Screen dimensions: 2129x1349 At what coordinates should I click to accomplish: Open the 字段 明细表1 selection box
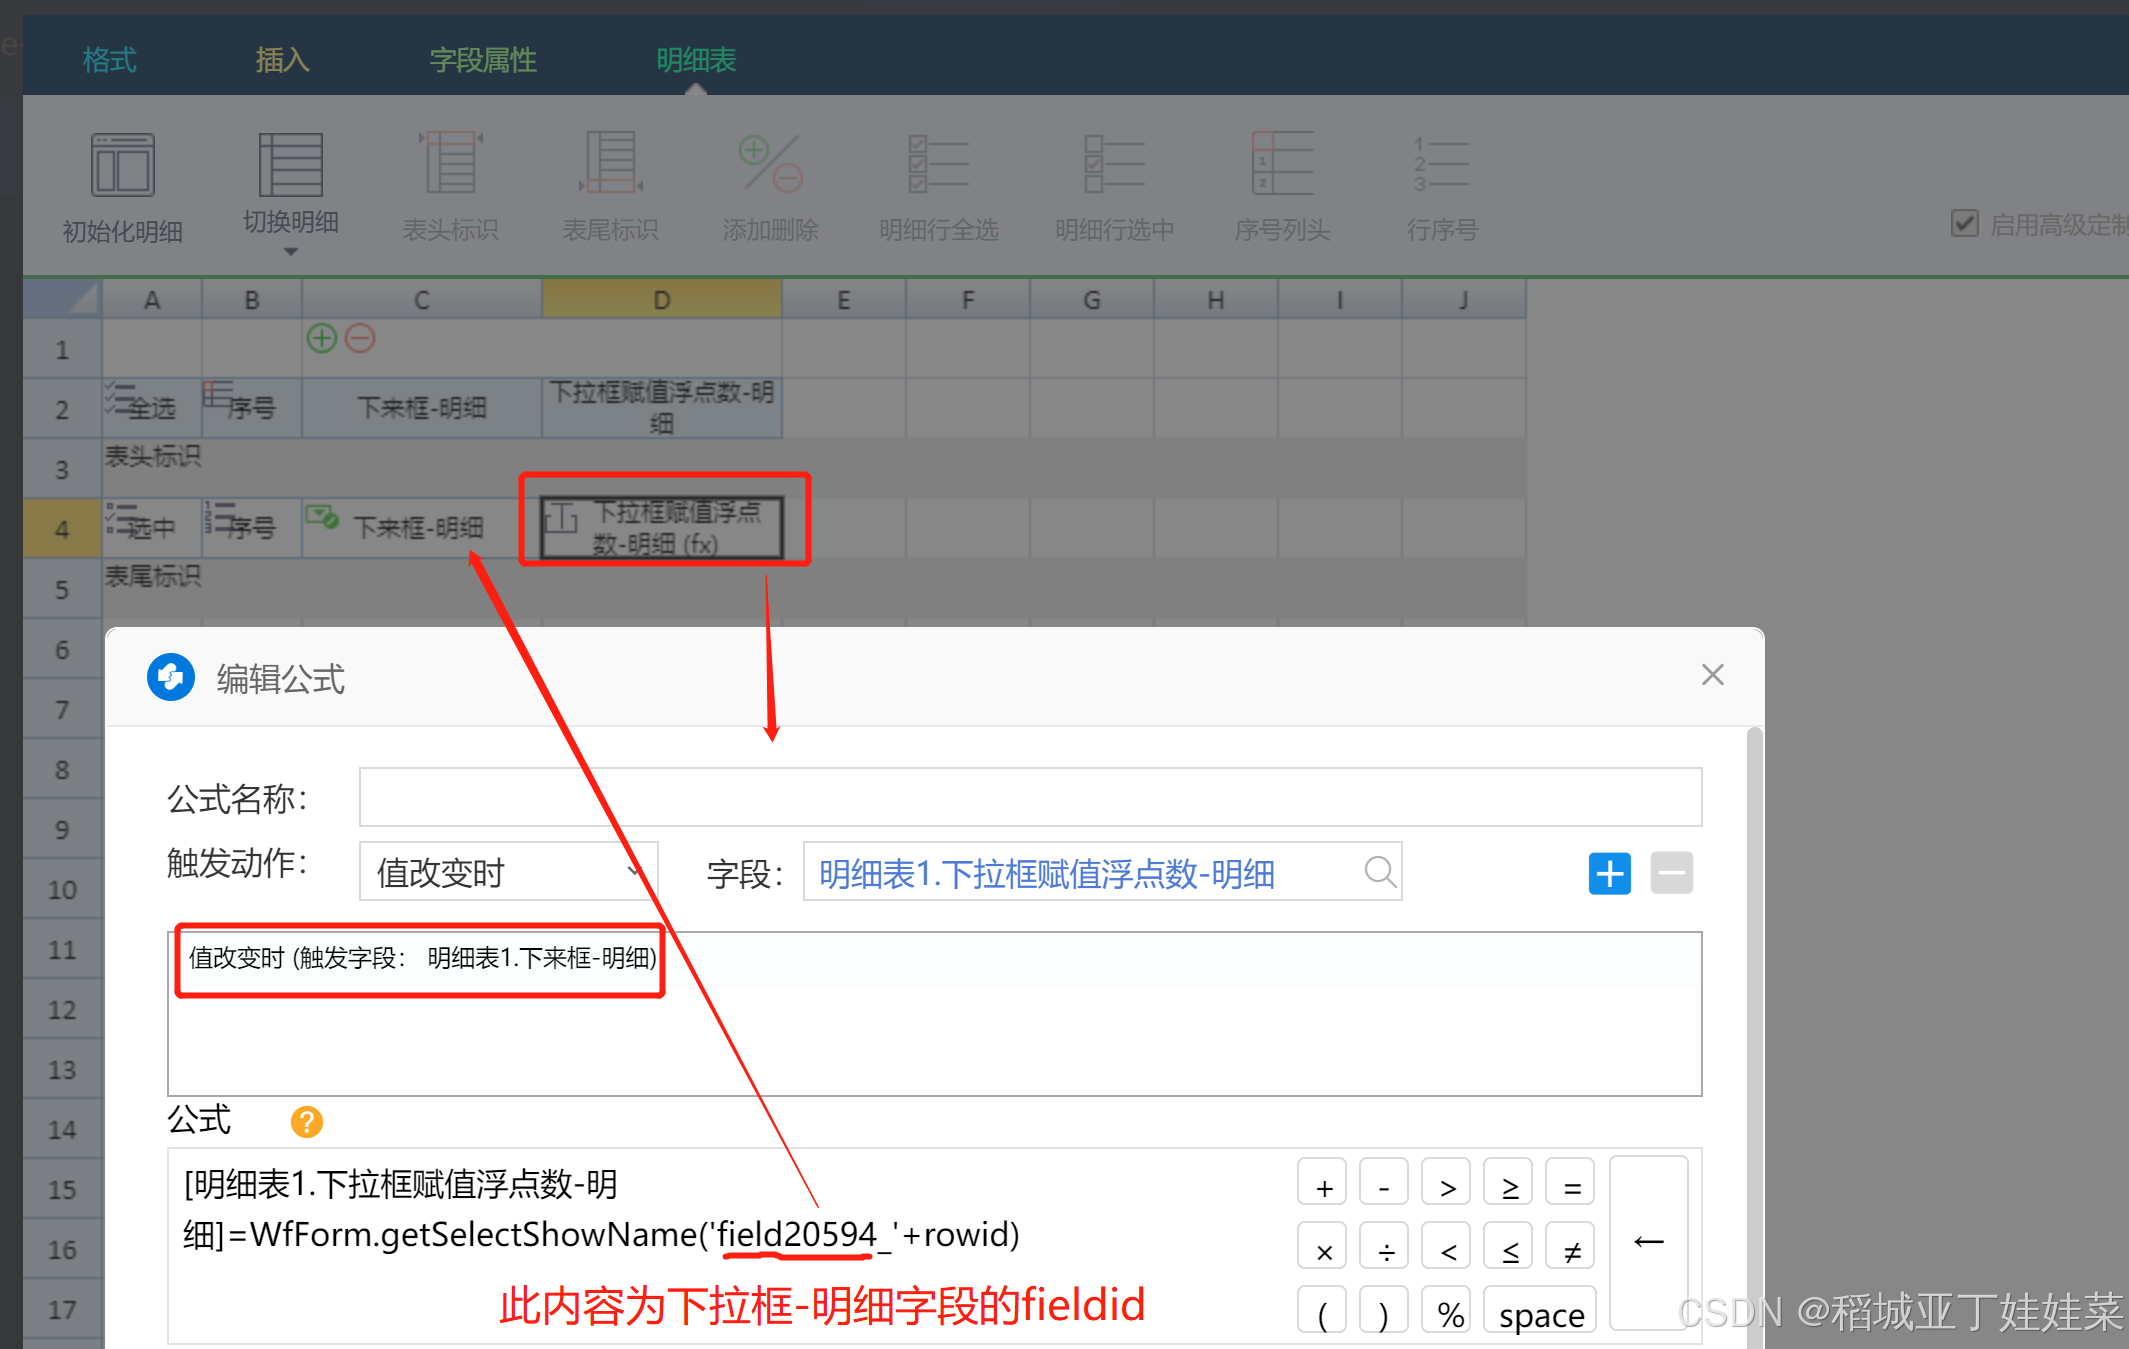pos(1080,874)
